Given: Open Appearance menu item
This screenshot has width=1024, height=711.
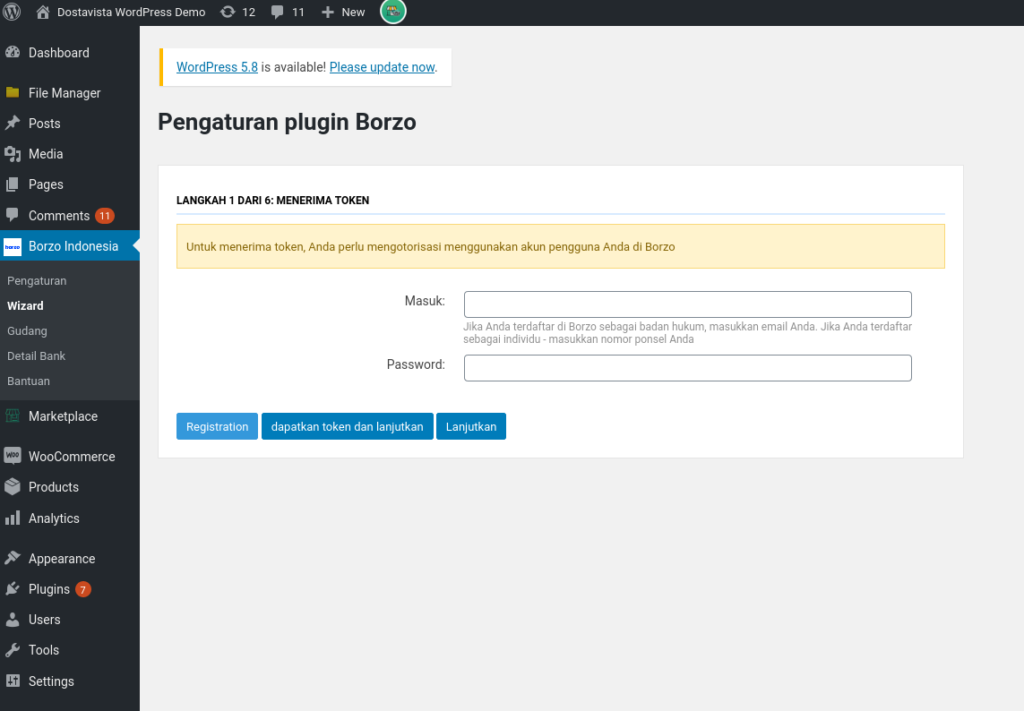Looking at the screenshot, I should pyautogui.click(x=61, y=559).
